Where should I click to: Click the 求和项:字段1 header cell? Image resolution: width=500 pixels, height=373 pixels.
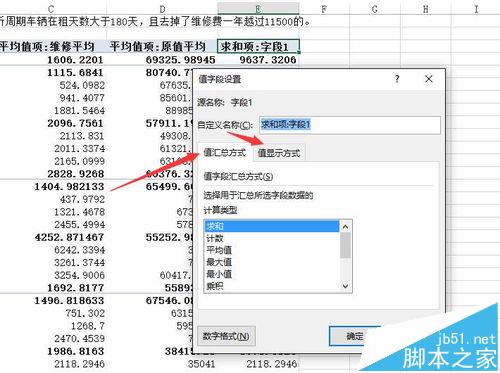(258, 46)
